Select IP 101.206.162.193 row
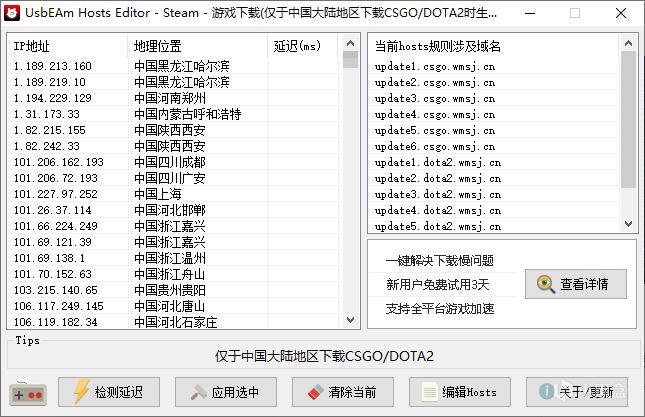 (x=175, y=162)
